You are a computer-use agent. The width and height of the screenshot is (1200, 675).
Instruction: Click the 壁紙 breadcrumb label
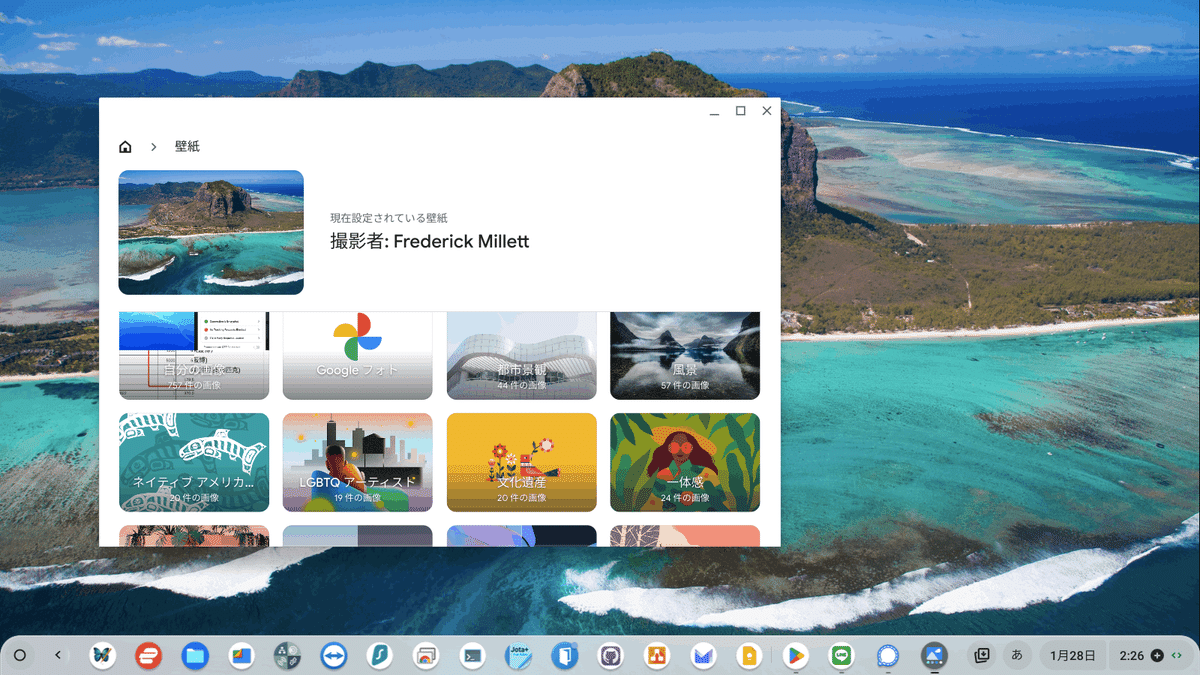point(187,147)
